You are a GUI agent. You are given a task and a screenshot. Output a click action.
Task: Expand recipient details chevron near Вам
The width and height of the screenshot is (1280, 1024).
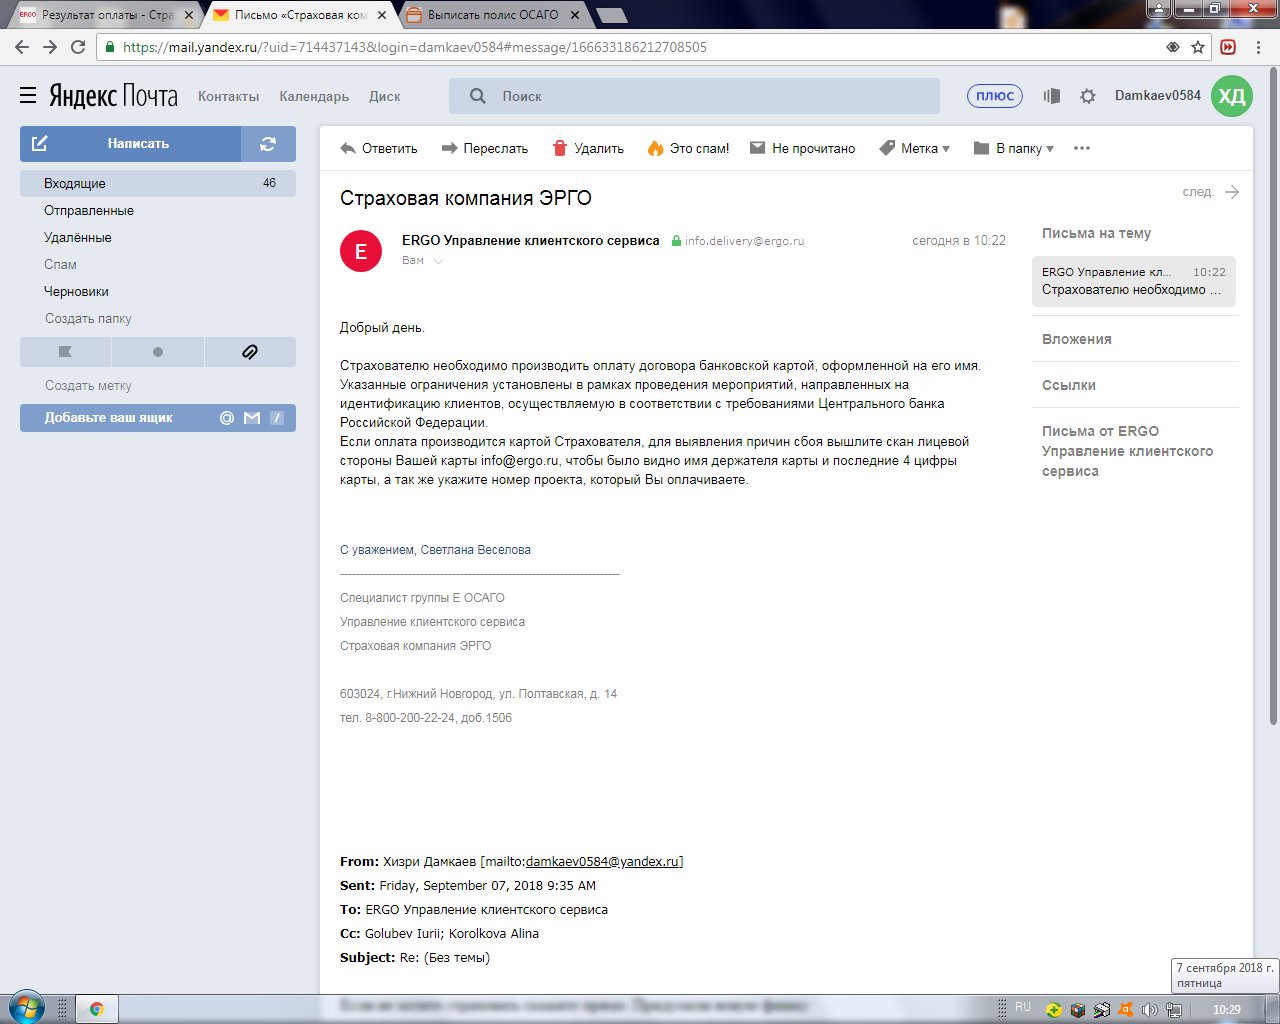click(438, 261)
